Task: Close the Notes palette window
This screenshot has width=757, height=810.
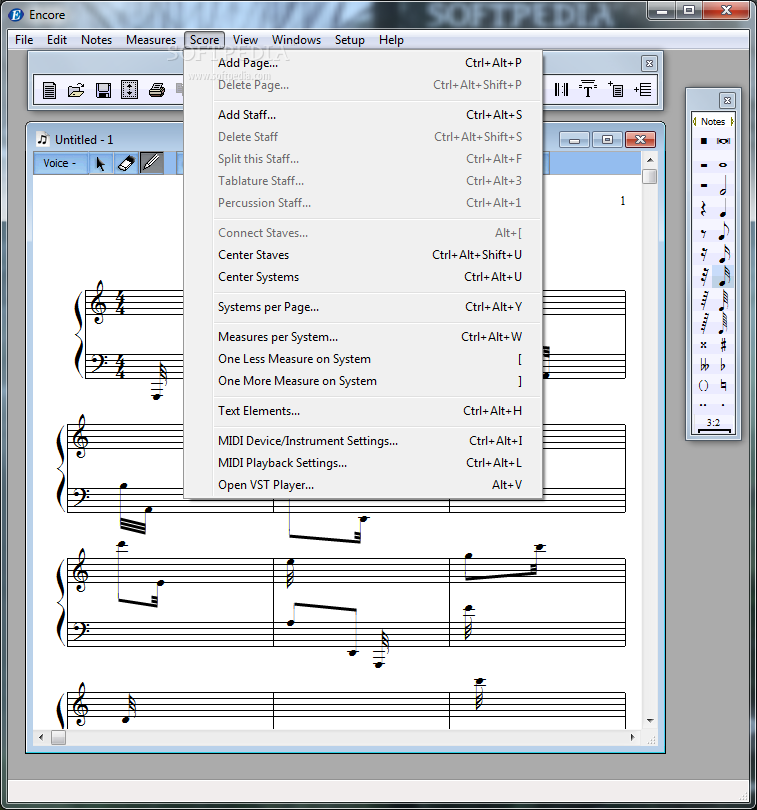Action: point(727,100)
